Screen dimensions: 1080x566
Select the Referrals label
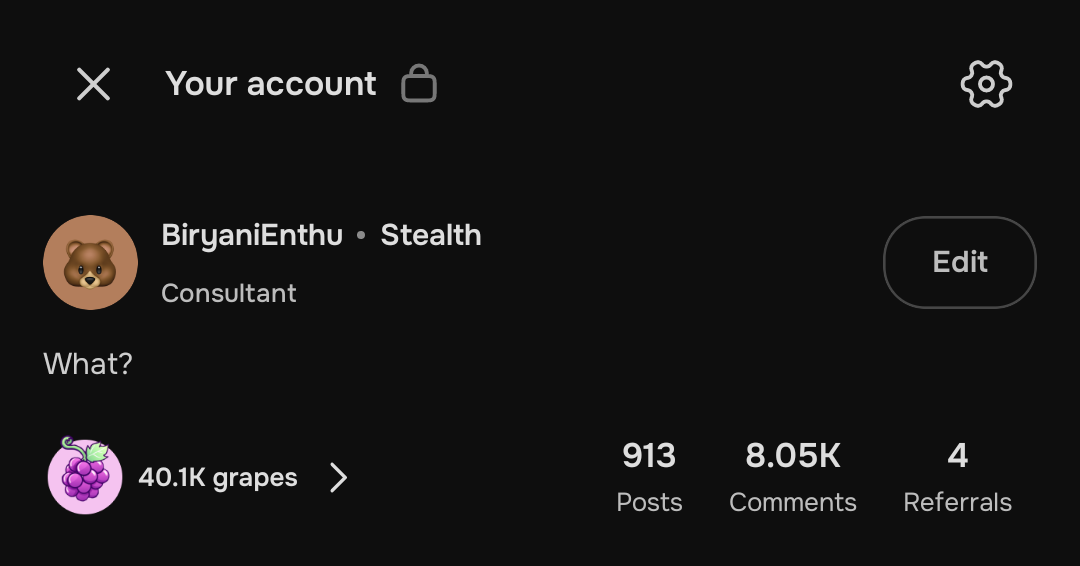point(958,502)
